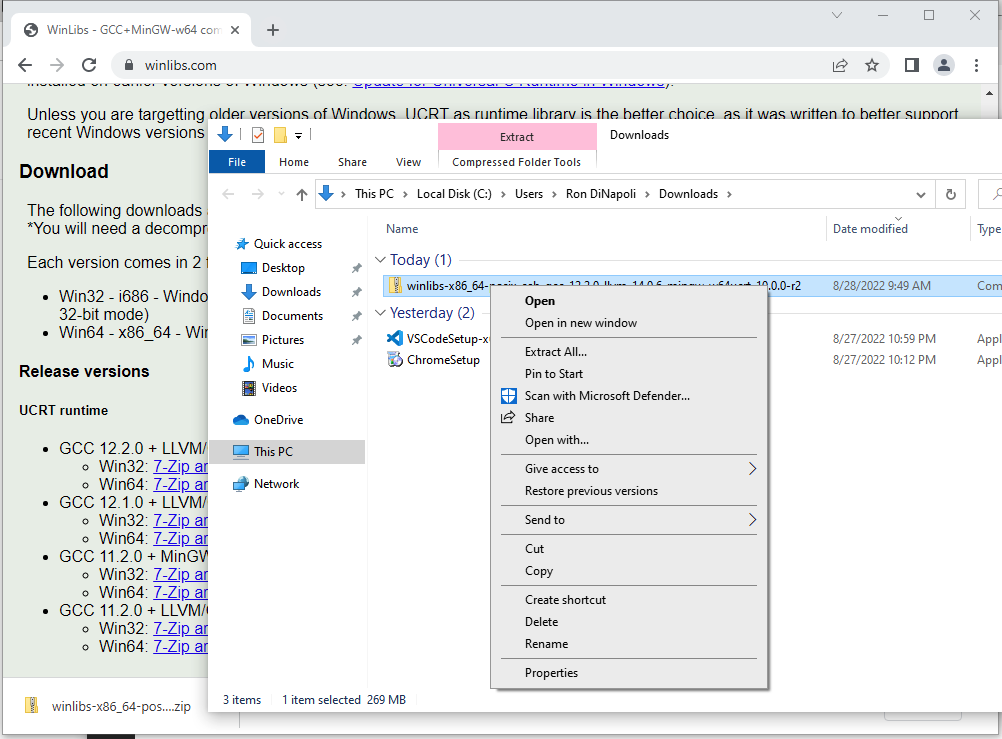Click the share page icon in the address bar
This screenshot has height=739, width=1002.
(840, 65)
